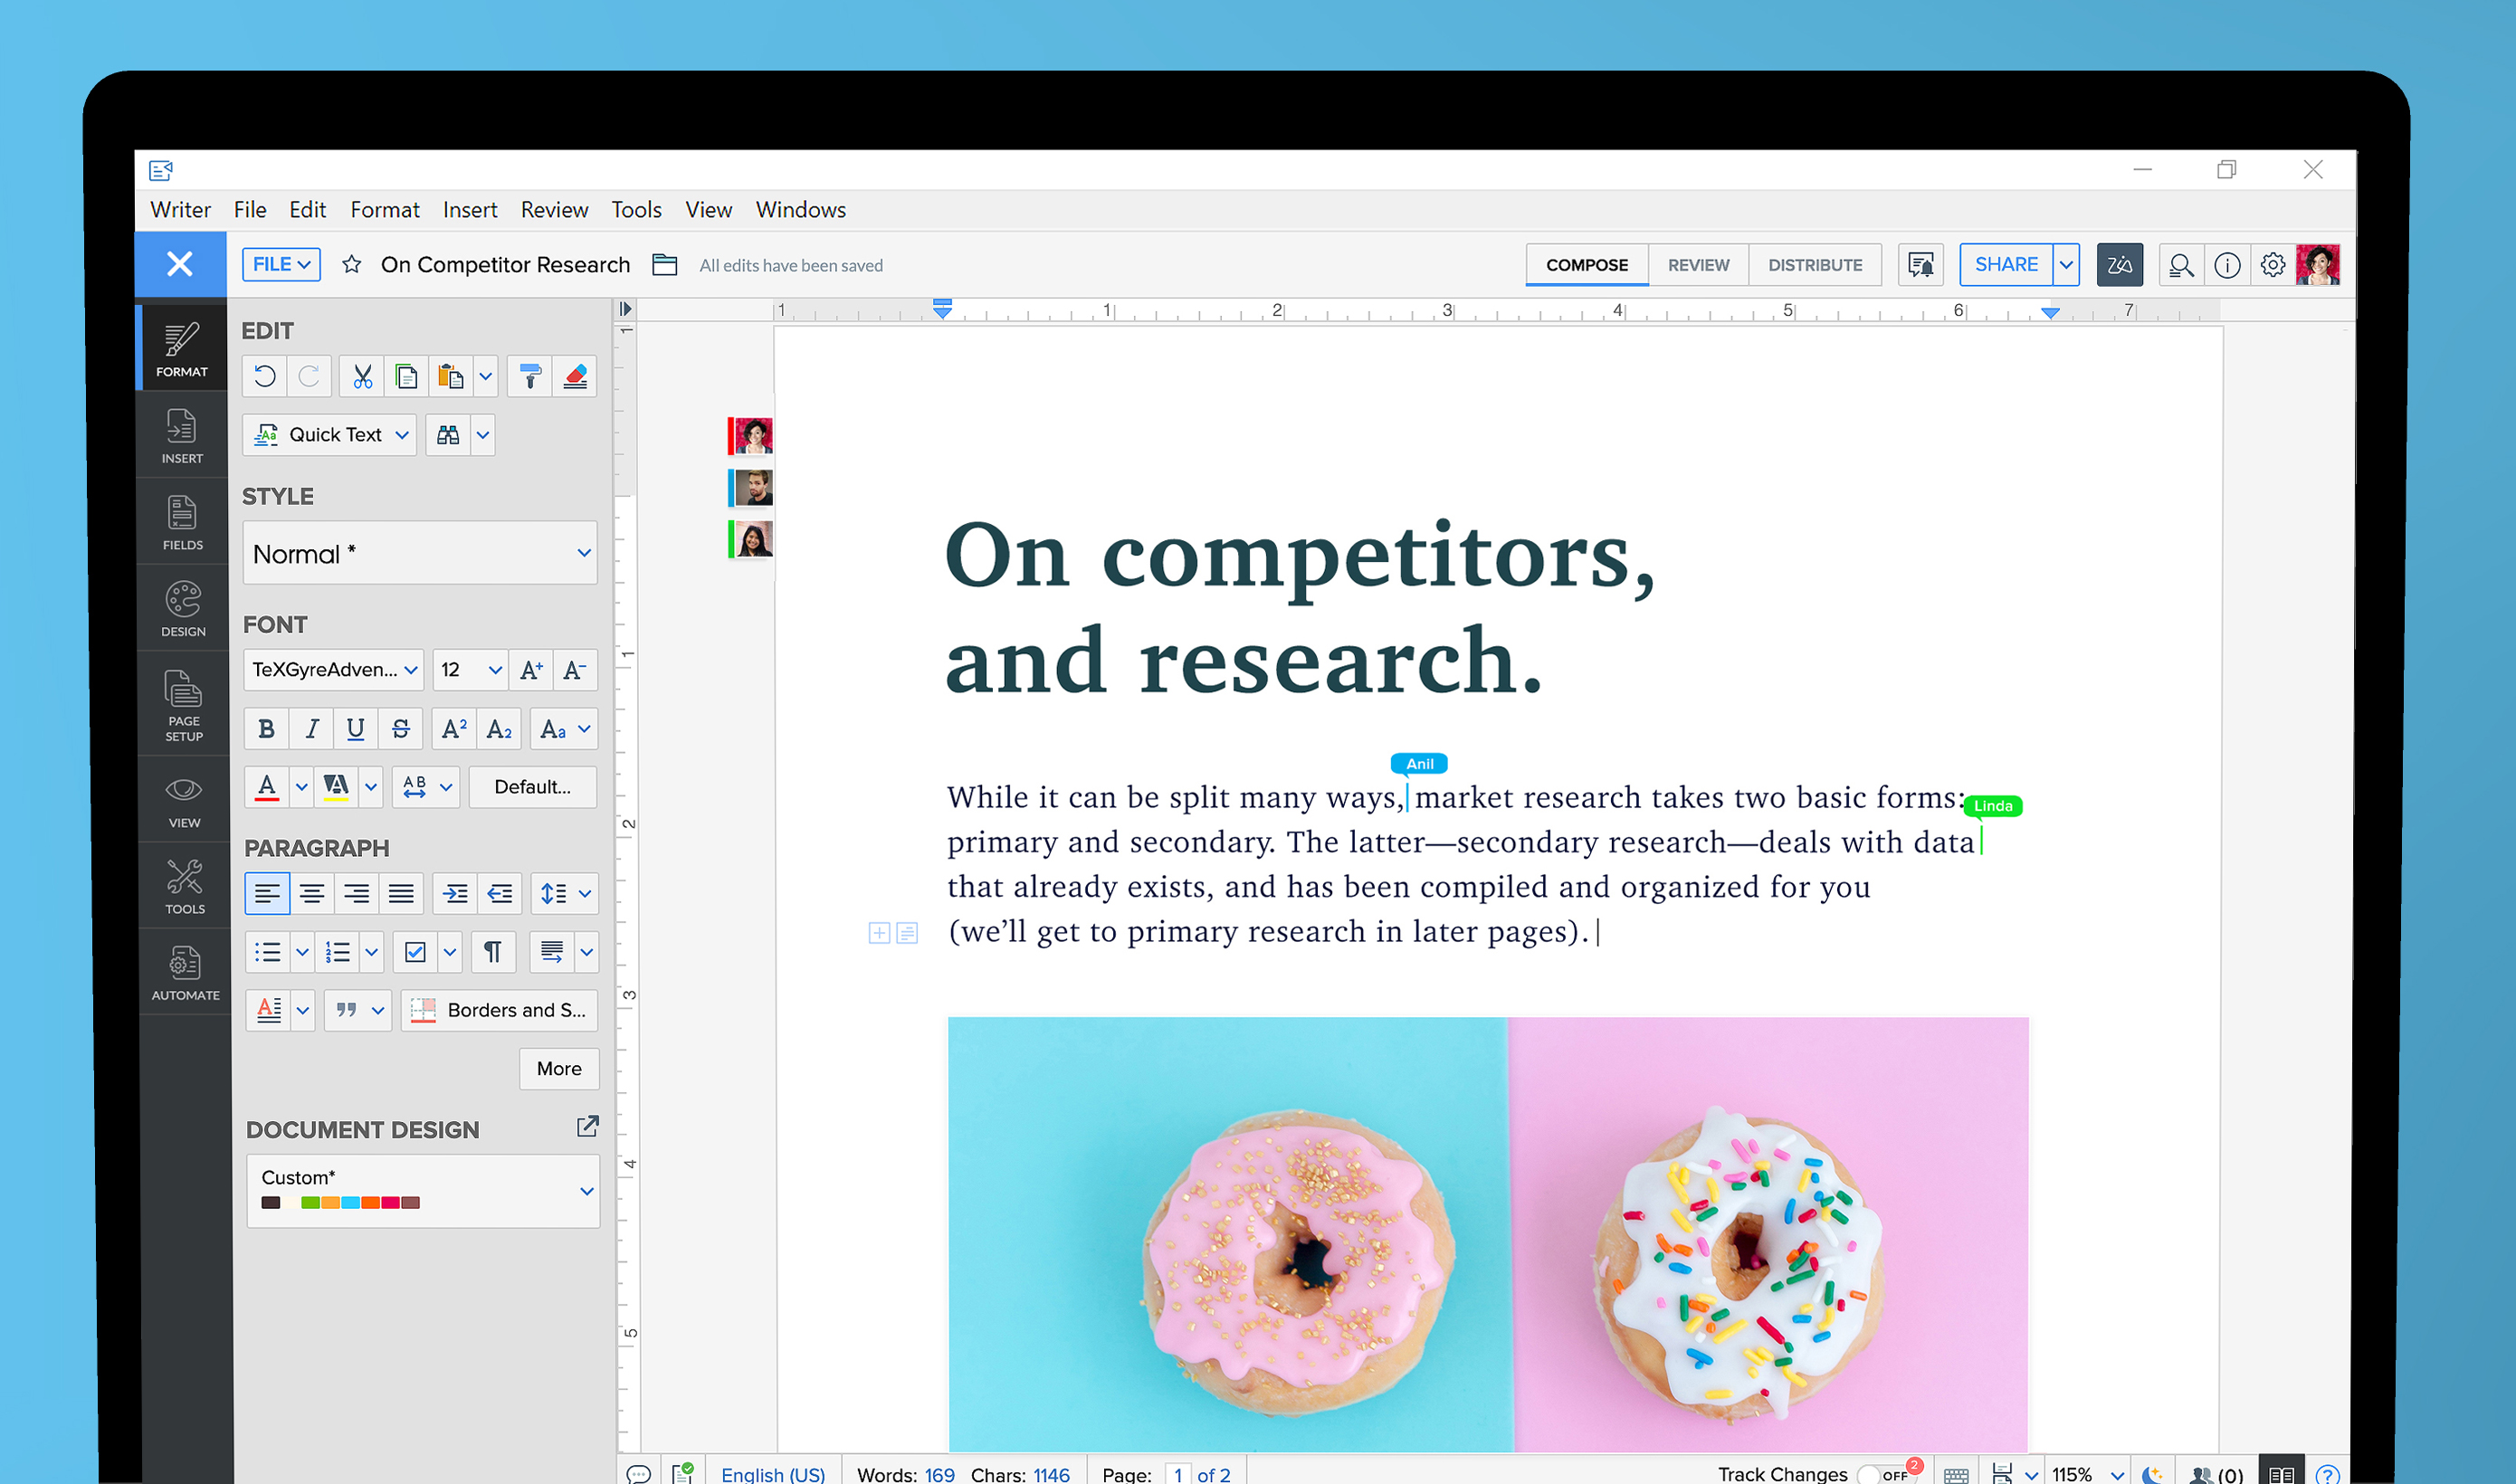Open the Insert menu
The height and width of the screenshot is (1484, 2516).
(x=470, y=210)
